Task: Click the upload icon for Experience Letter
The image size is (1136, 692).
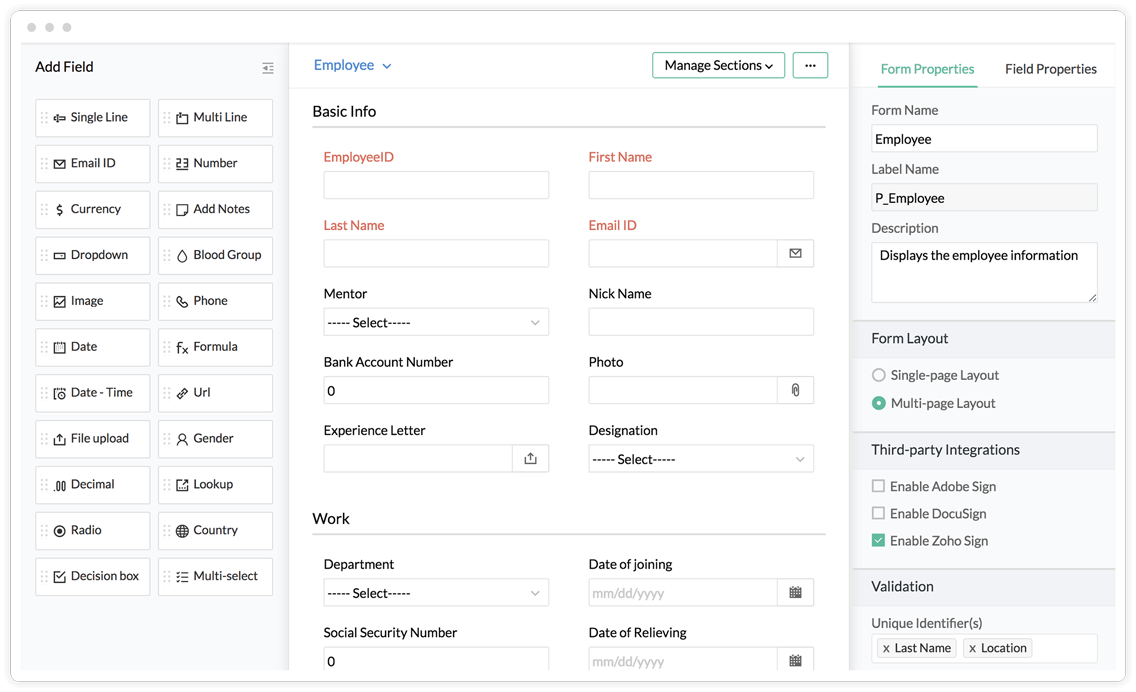Action: coord(530,459)
